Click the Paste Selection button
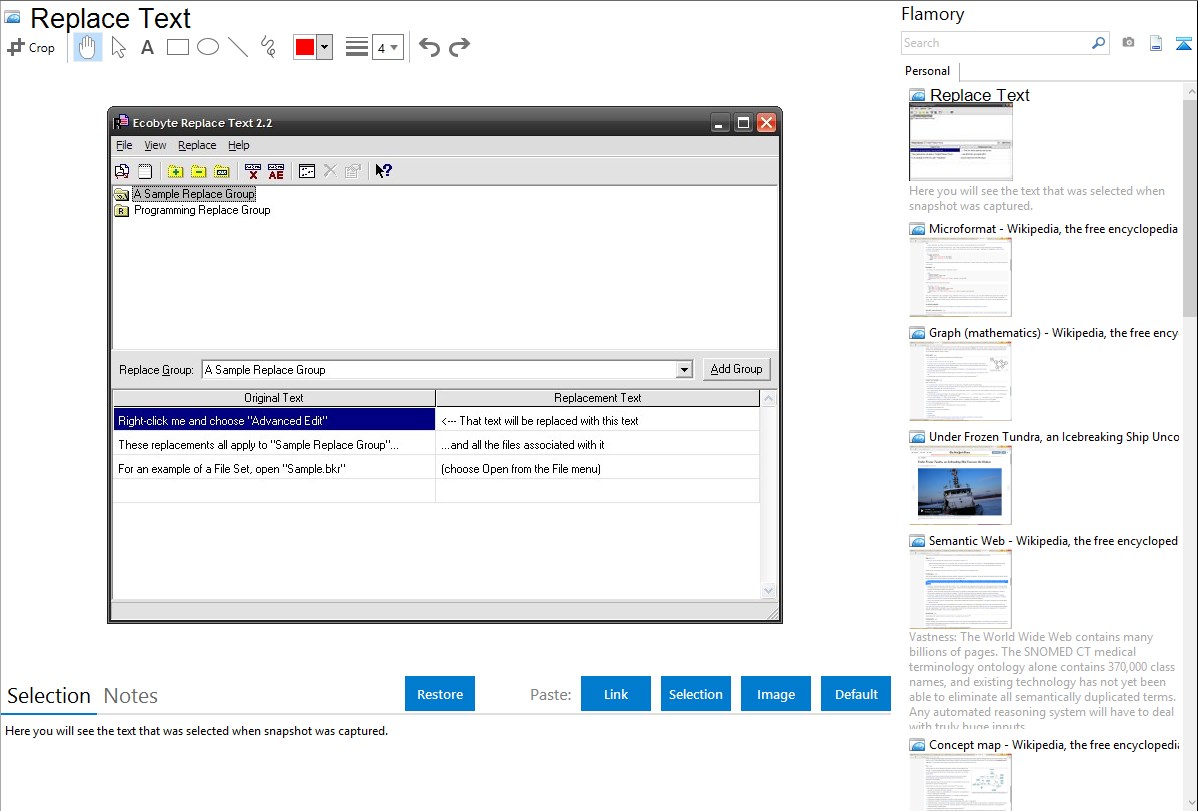Screen dimensions: 1198x811 click(x=696, y=694)
